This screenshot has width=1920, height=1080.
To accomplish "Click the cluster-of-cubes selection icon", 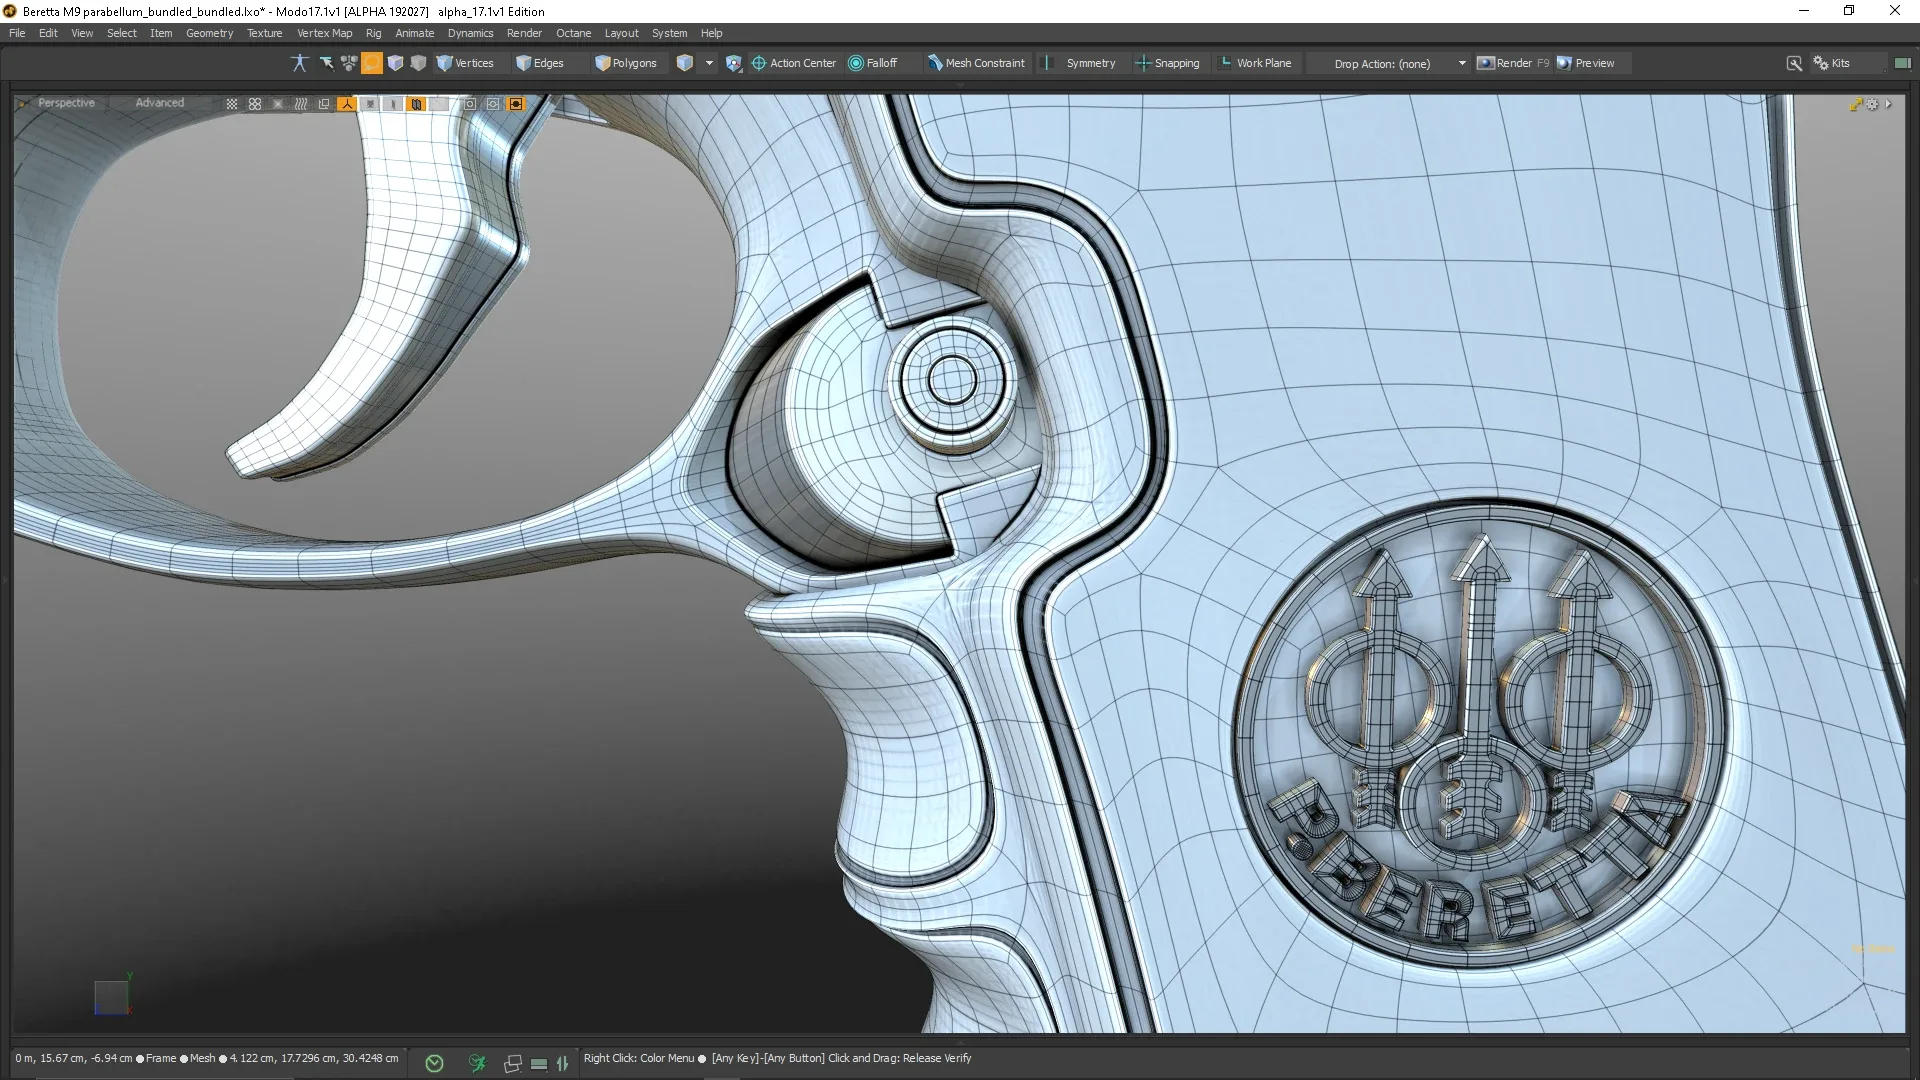I will (x=349, y=63).
